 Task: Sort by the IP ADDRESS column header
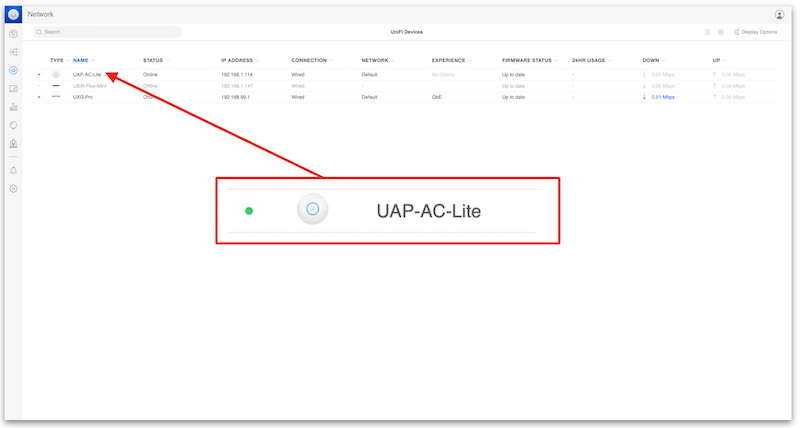point(240,60)
